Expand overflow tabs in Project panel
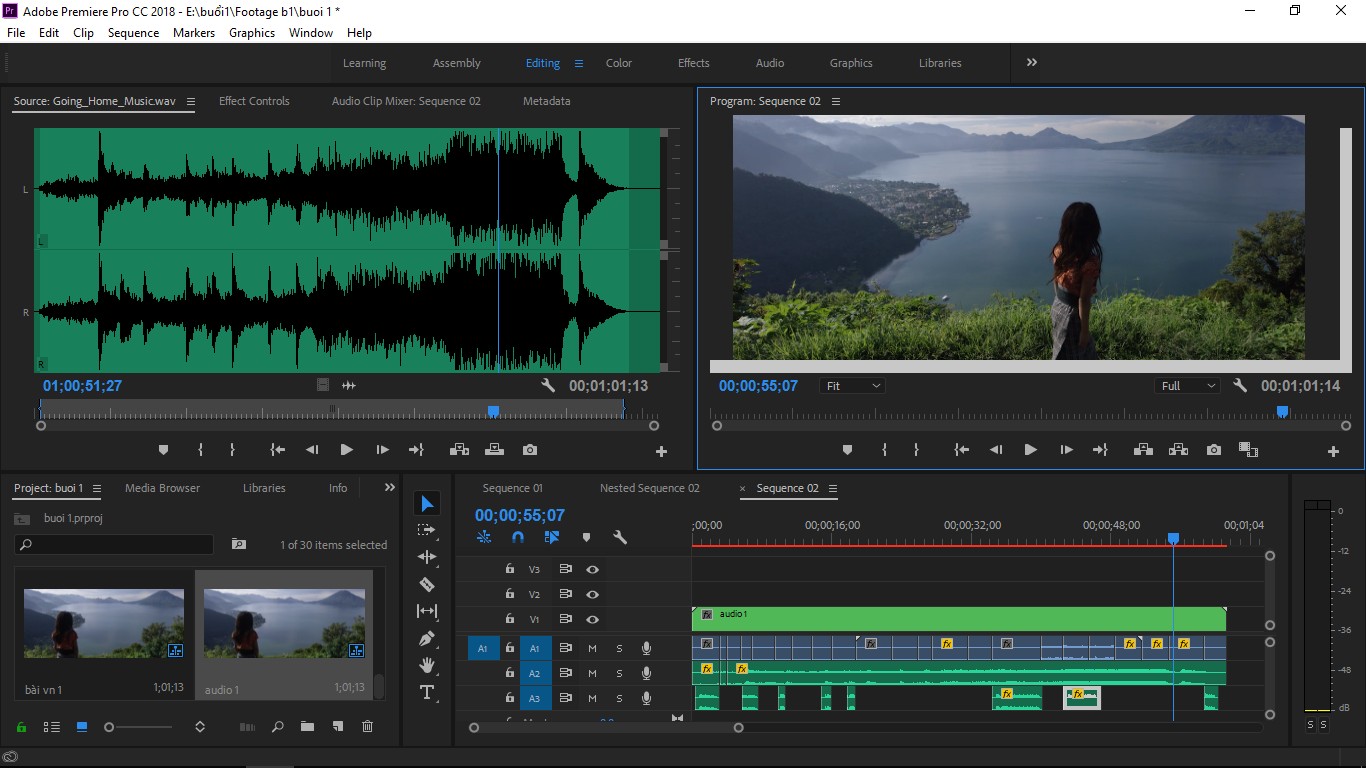1366x768 pixels. [390, 488]
